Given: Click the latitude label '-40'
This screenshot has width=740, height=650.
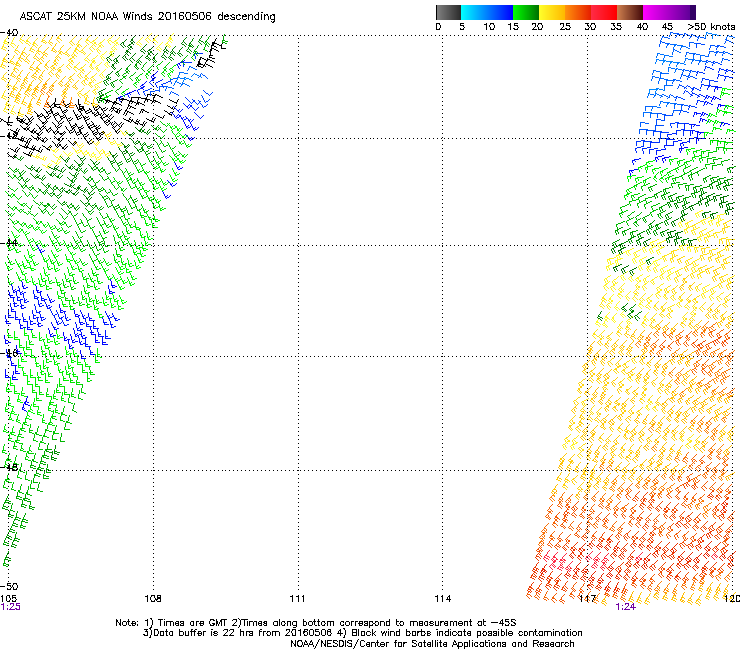Looking at the screenshot, I should coord(9,33).
